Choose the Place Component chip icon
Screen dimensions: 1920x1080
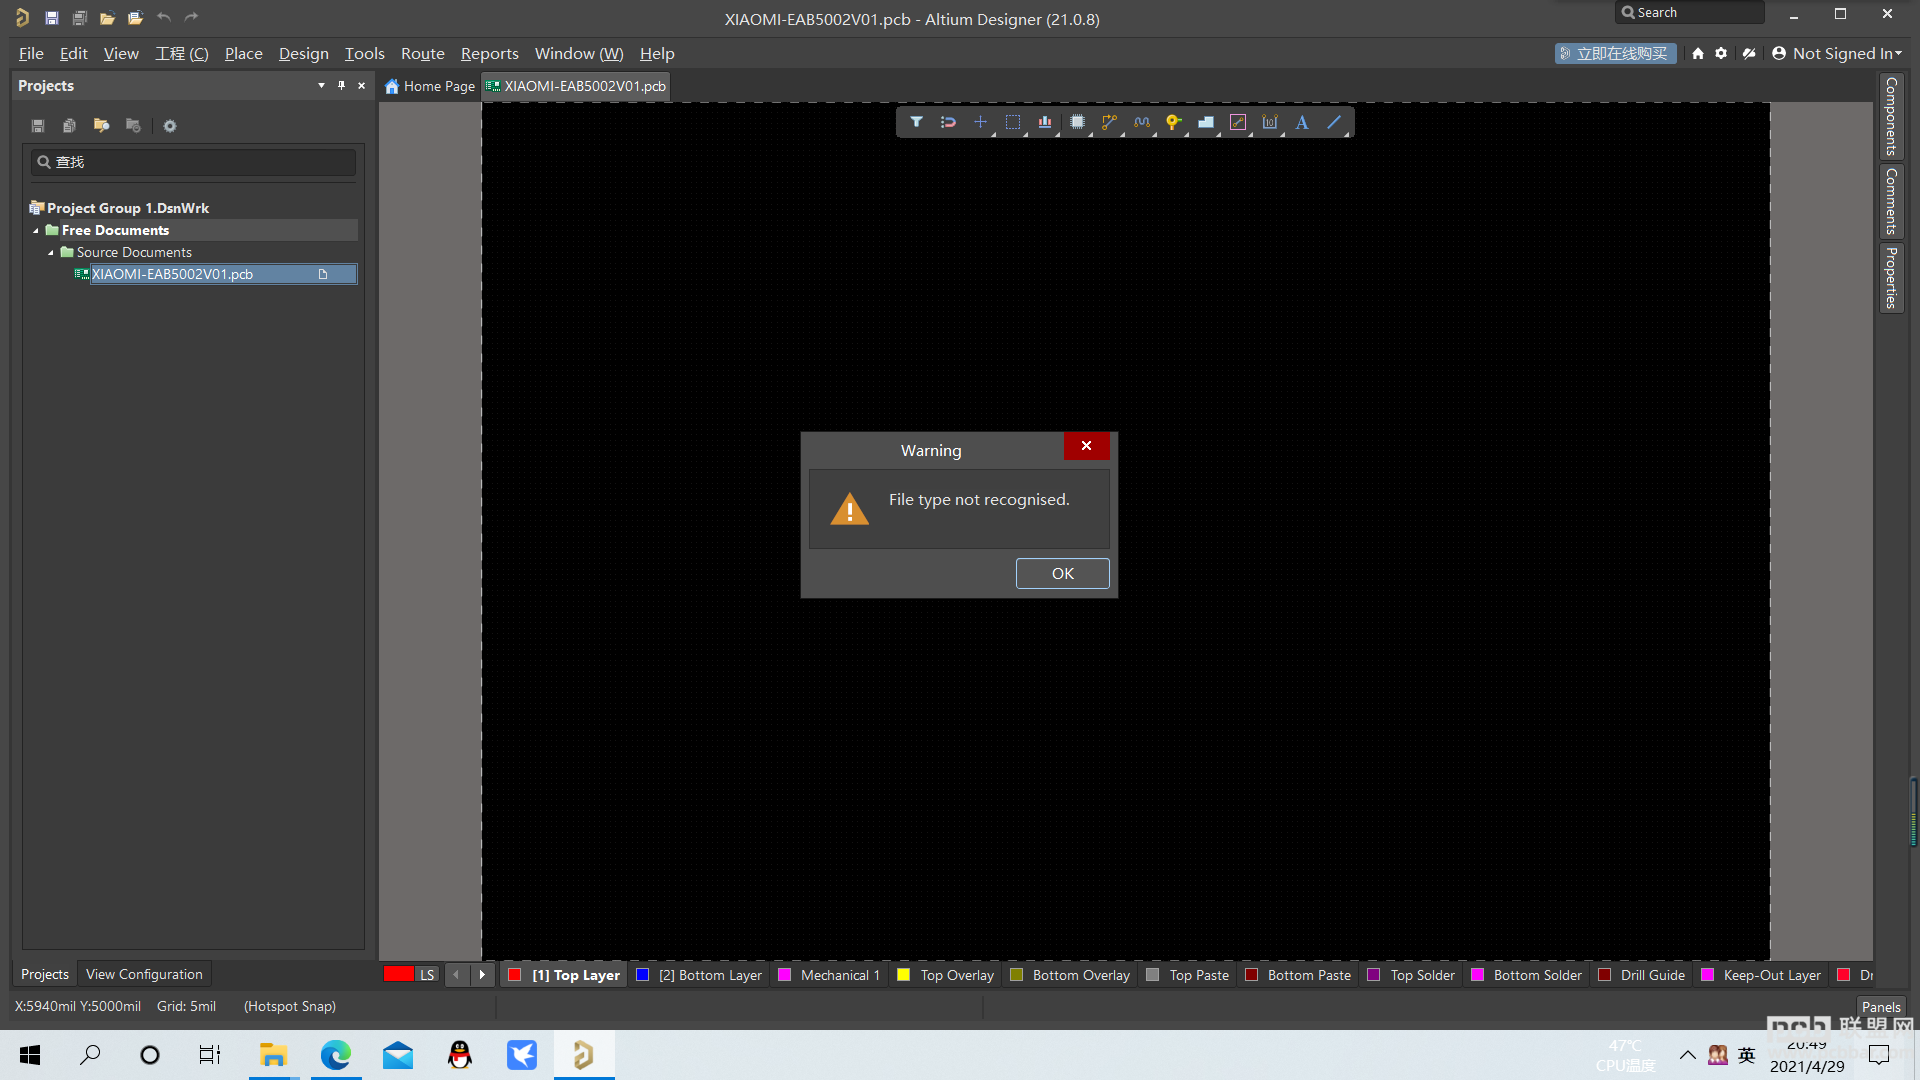[x=1077, y=122]
